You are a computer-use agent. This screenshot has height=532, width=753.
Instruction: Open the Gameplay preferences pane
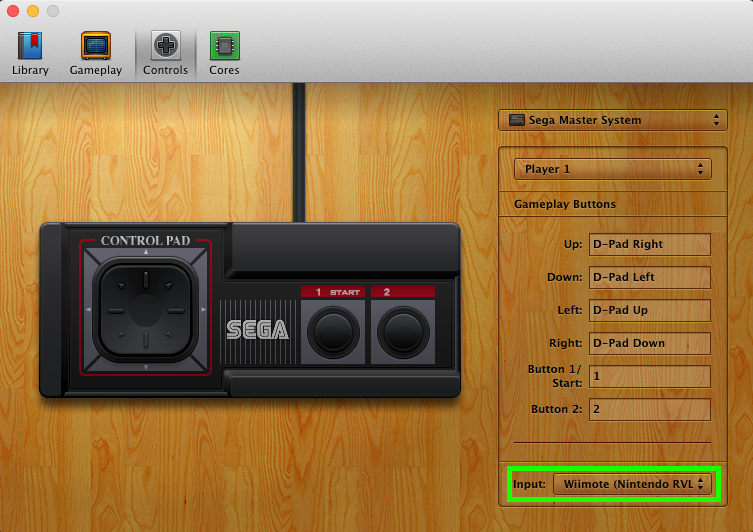pos(96,53)
